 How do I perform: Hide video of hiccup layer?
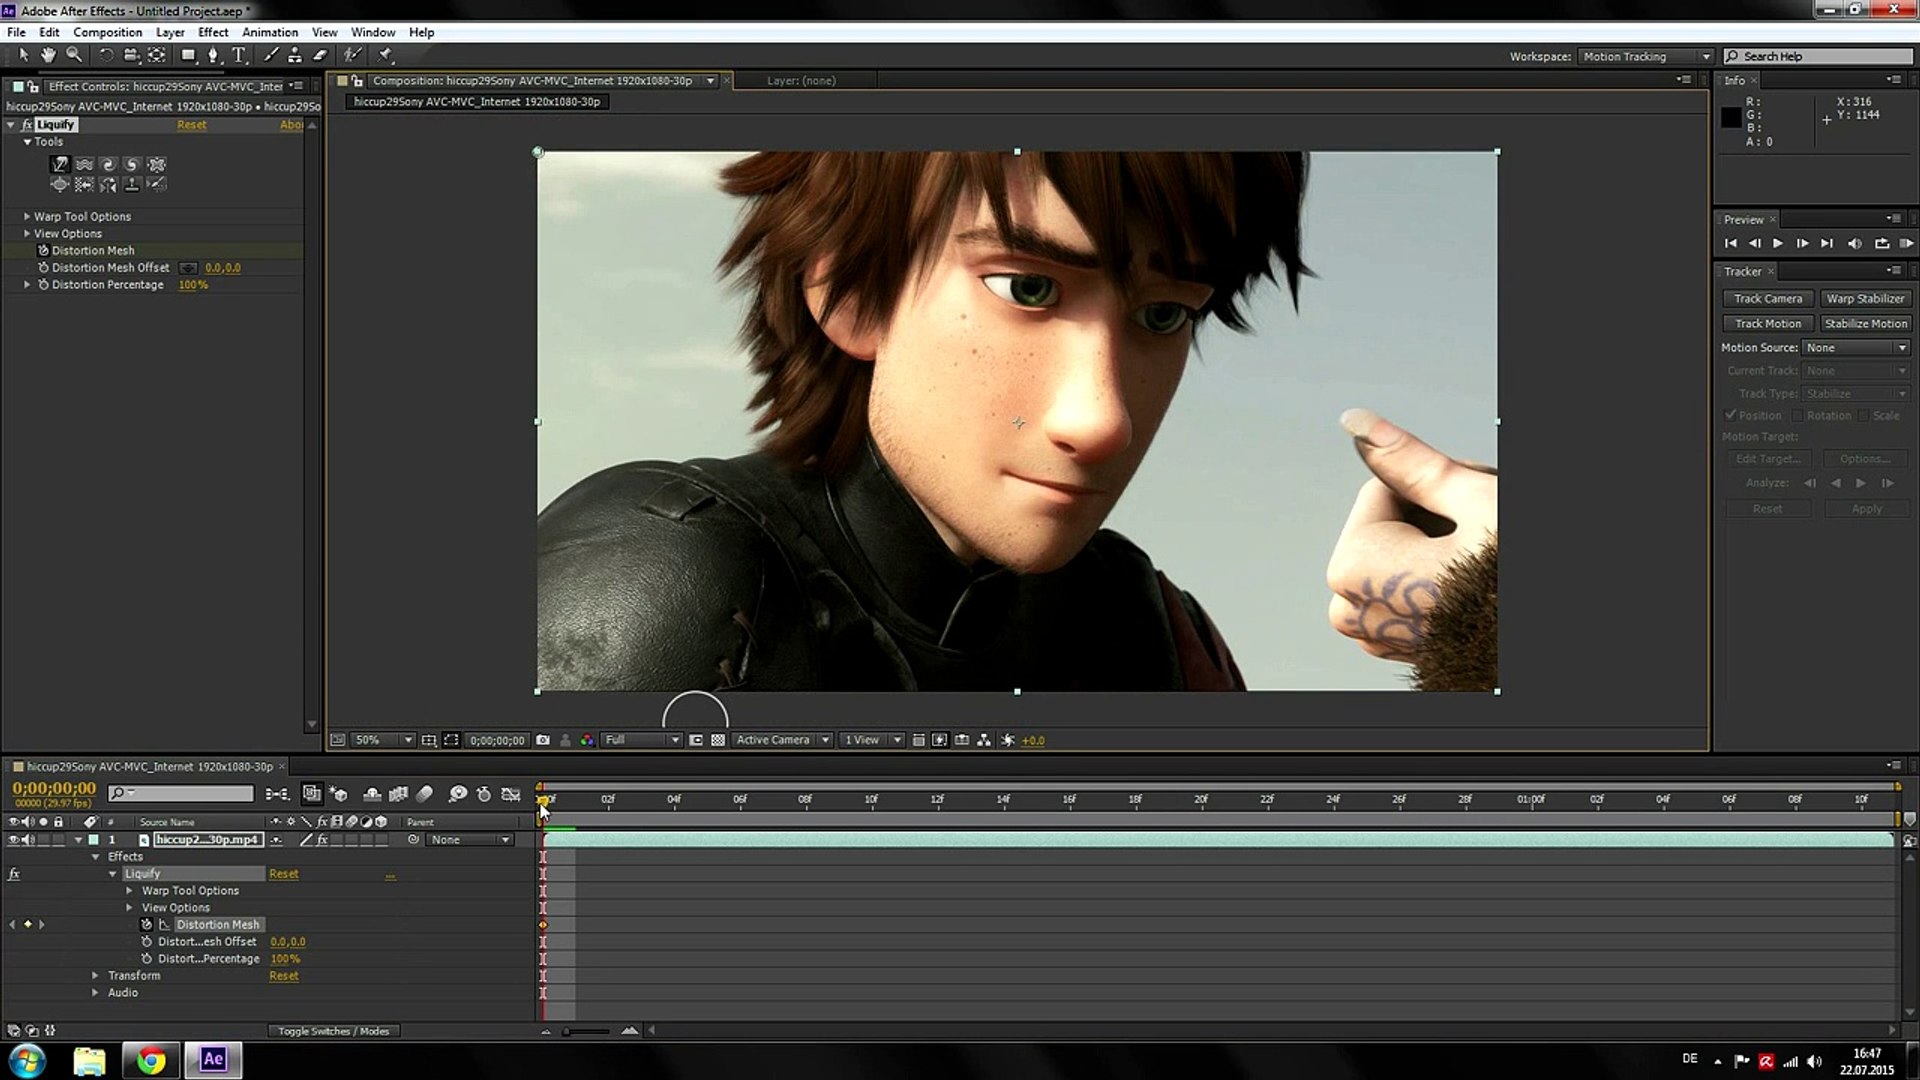14,840
